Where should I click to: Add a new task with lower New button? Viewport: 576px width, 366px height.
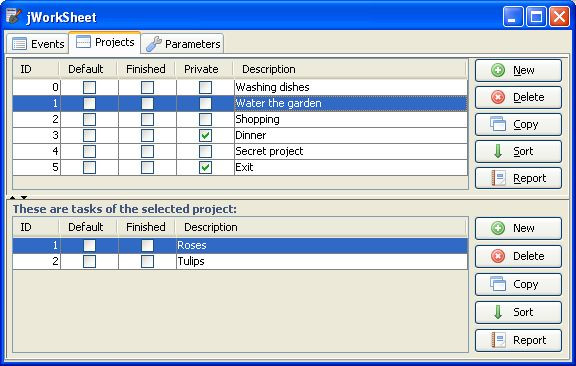[518, 228]
